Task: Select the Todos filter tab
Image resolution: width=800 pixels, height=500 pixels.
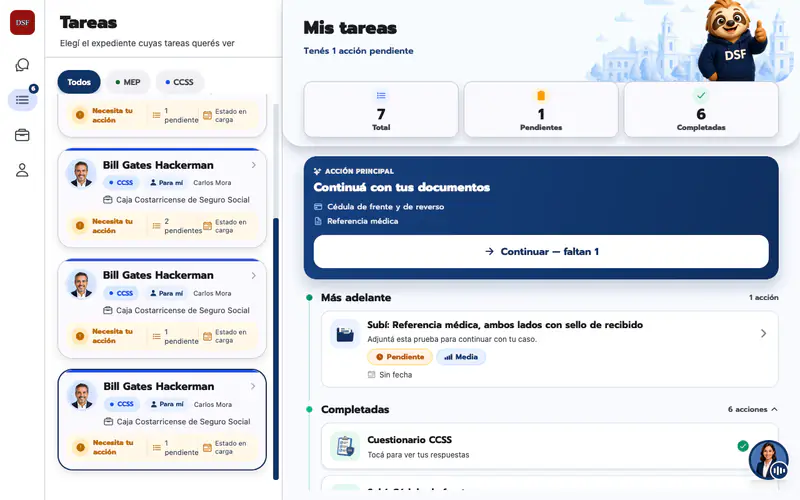Action: 79,82
